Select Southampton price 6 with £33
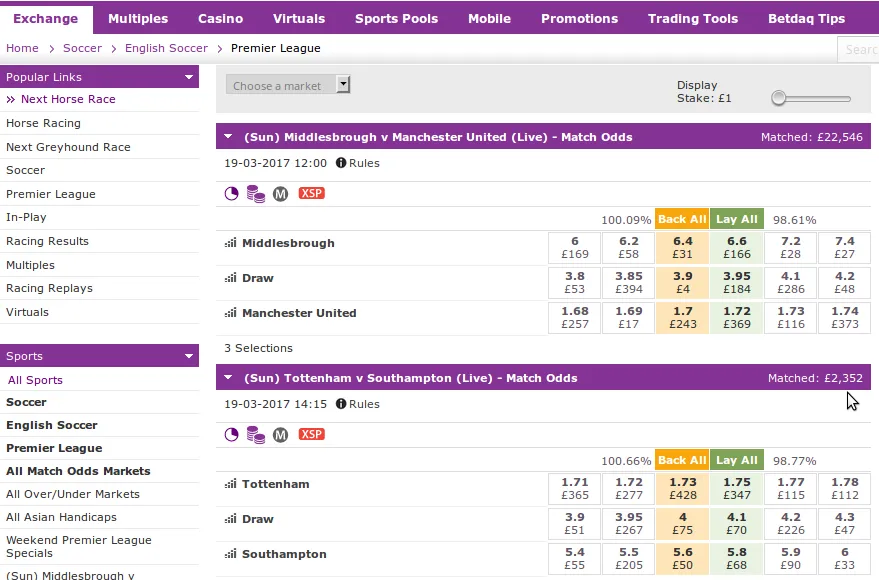This screenshot has width=879, height=580. pyautogui.click(x=844, y=559)
